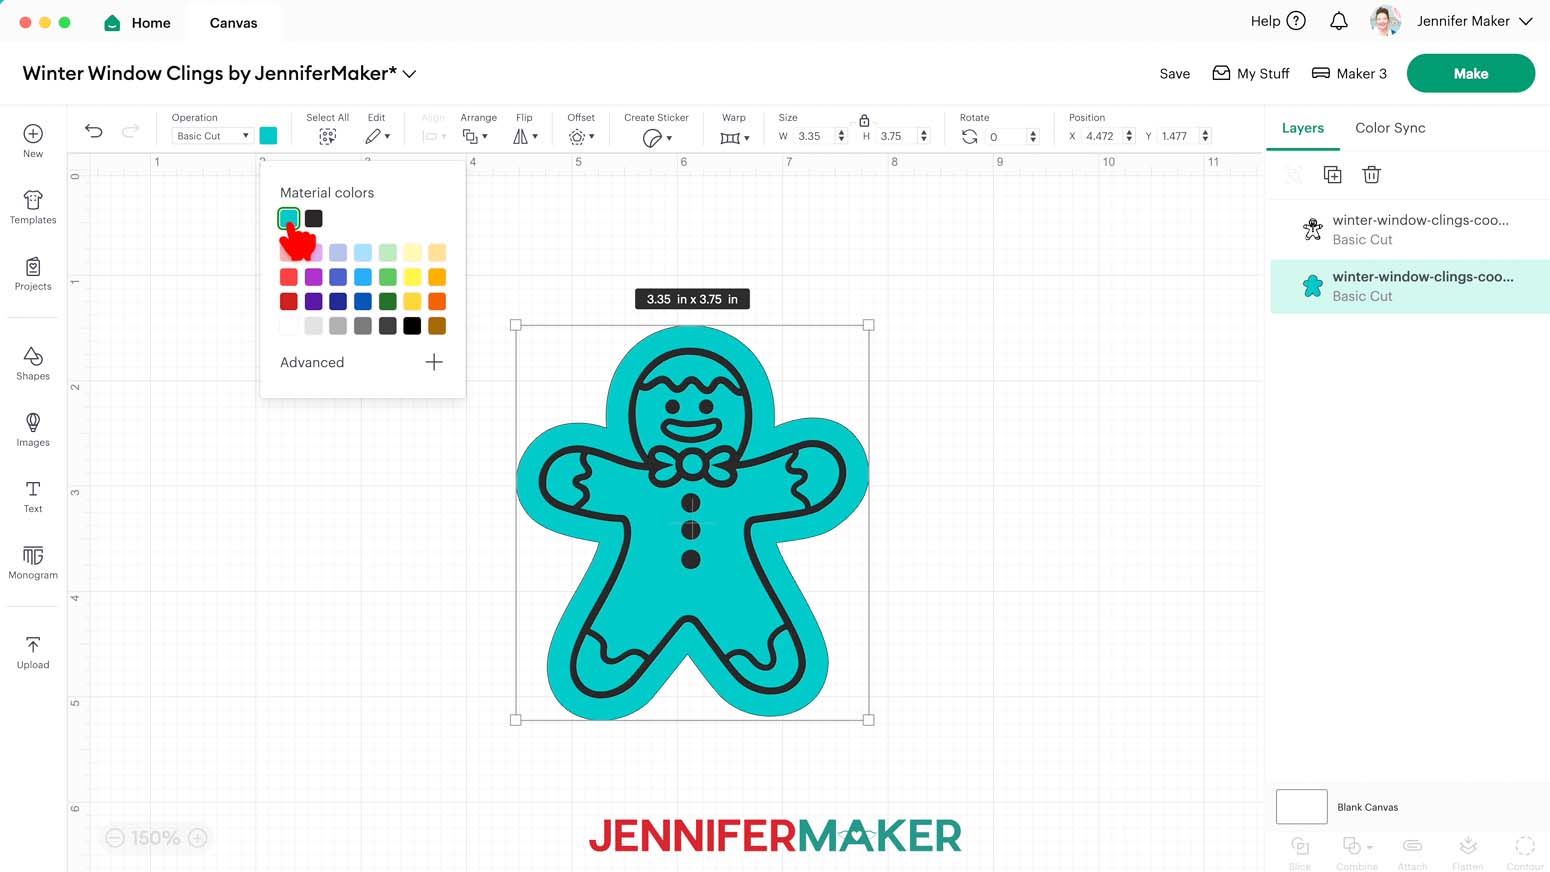Open the Arrange dropdown
Screen dimensions: 1550x872
tap(475, 137)
